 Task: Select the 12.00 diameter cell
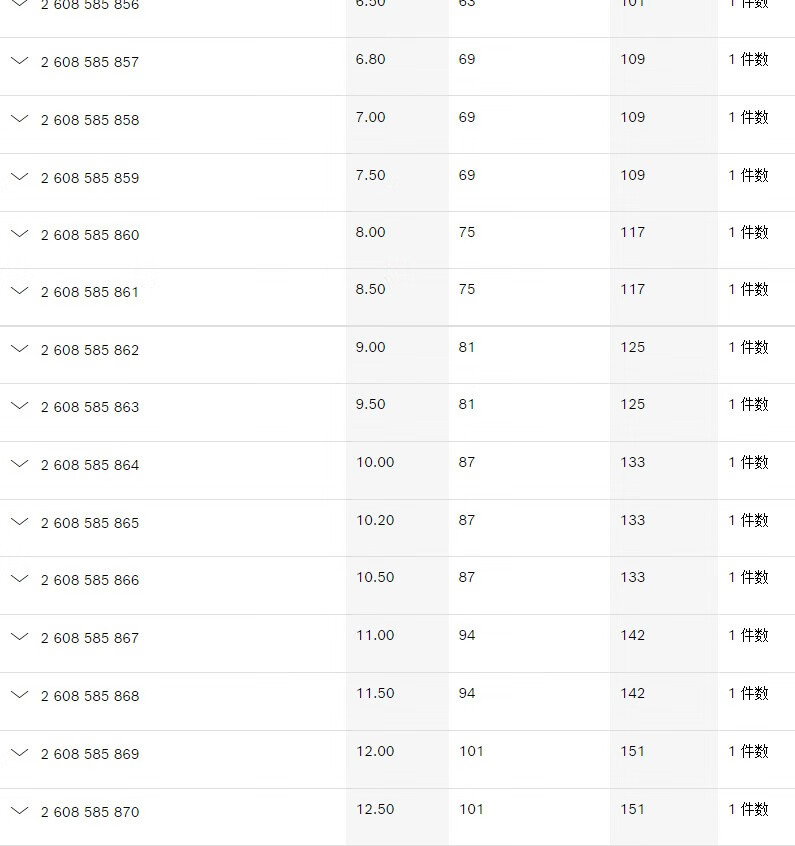[375, 751]
